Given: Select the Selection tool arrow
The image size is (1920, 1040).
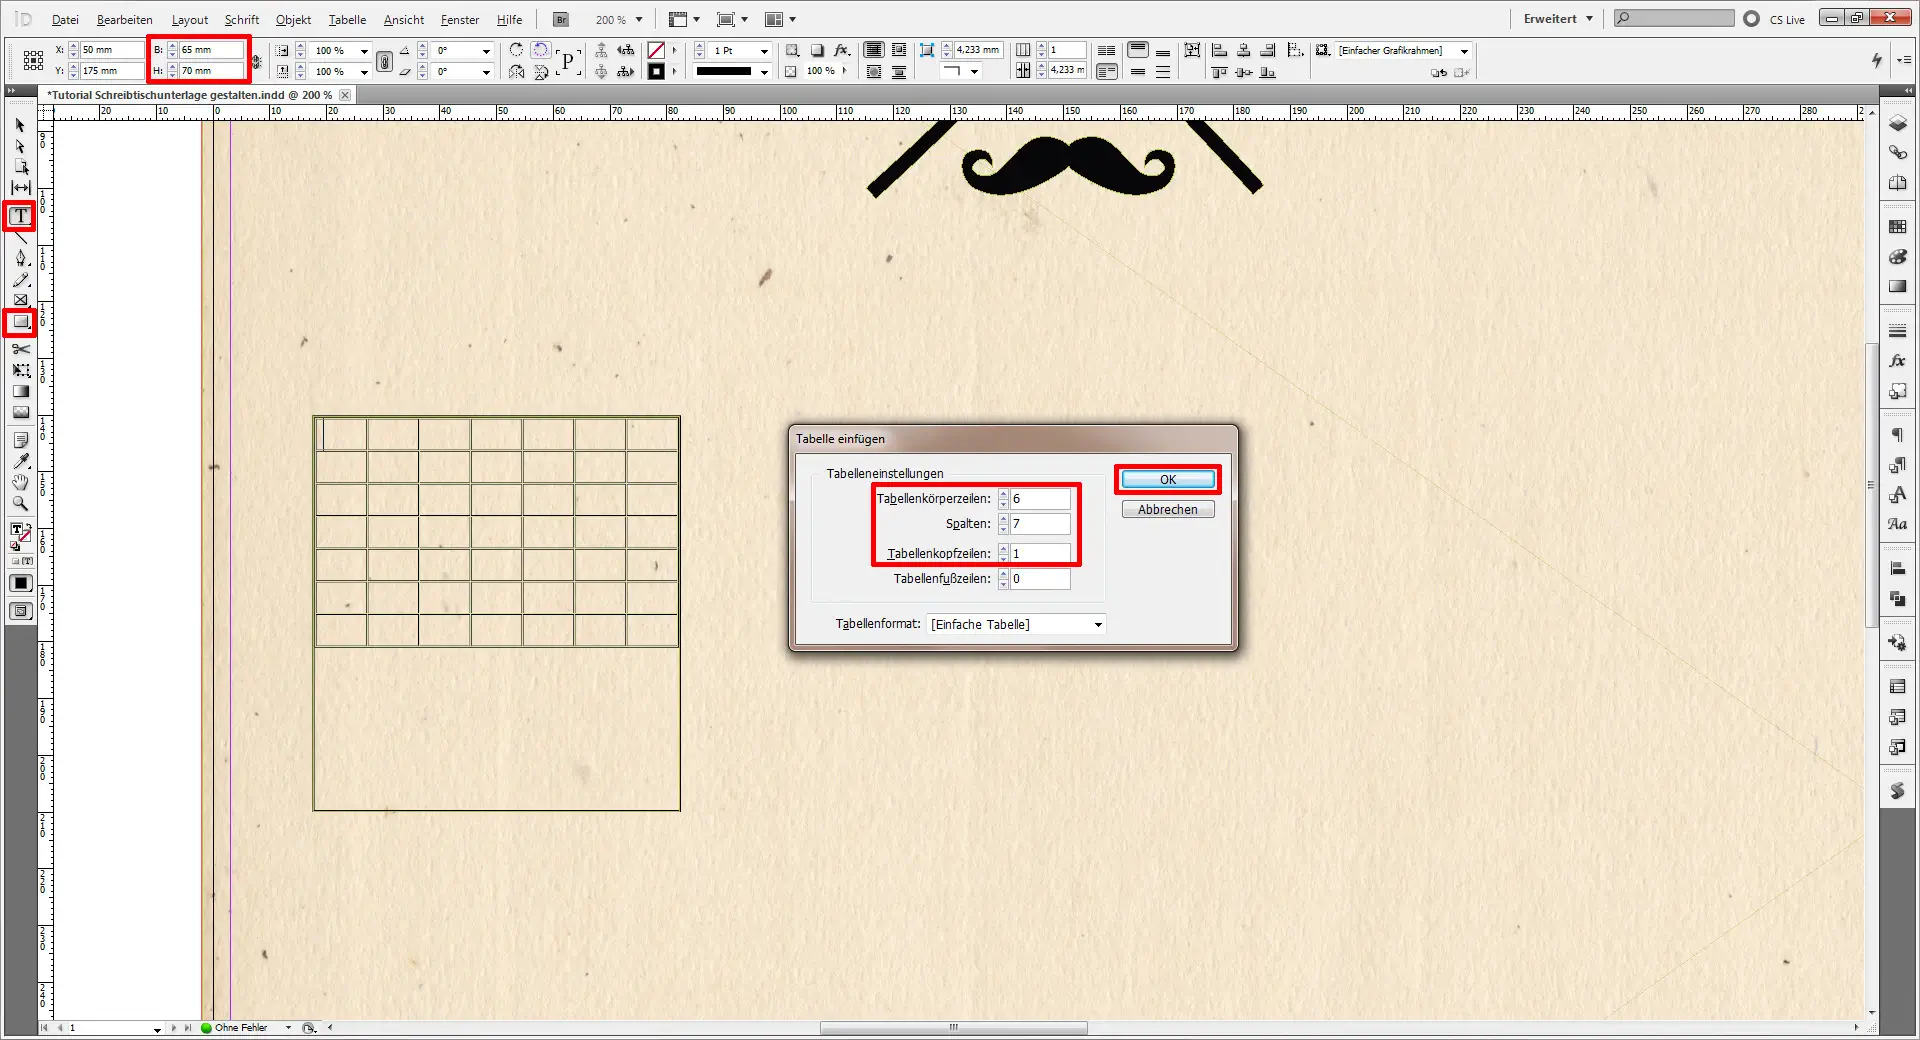Looking at the screenshot, I should tap(18, 125).
